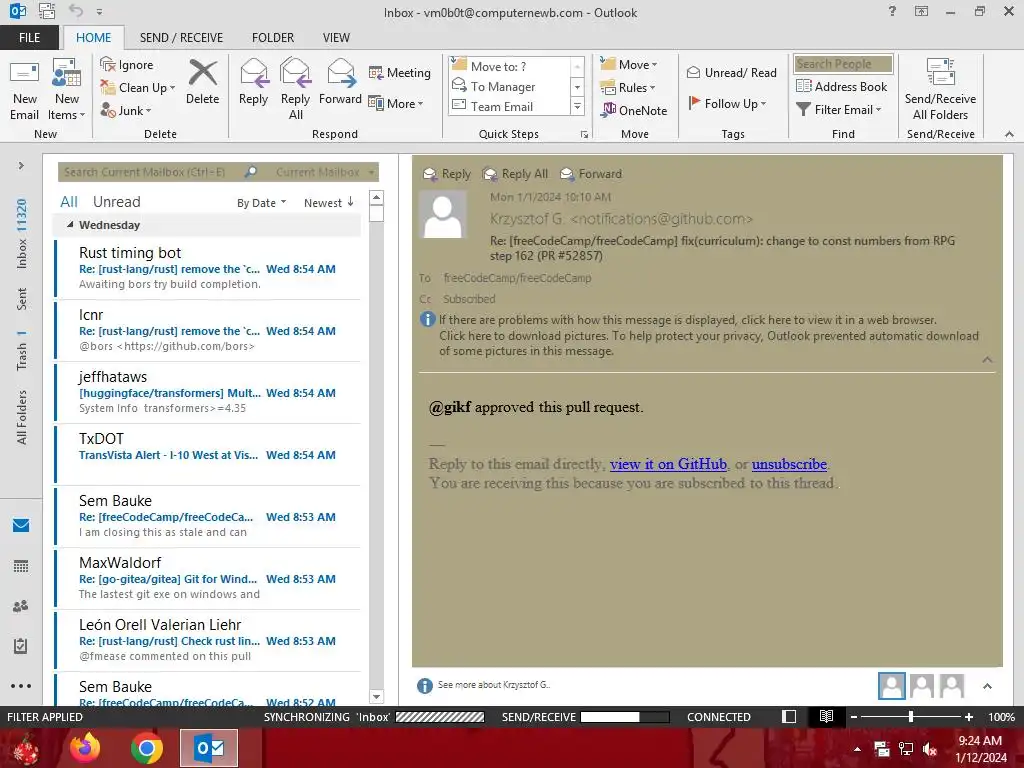Open the Follow Up flag menu
Viewport: 1024px width, 768px height.
click(x=727, y=103)
